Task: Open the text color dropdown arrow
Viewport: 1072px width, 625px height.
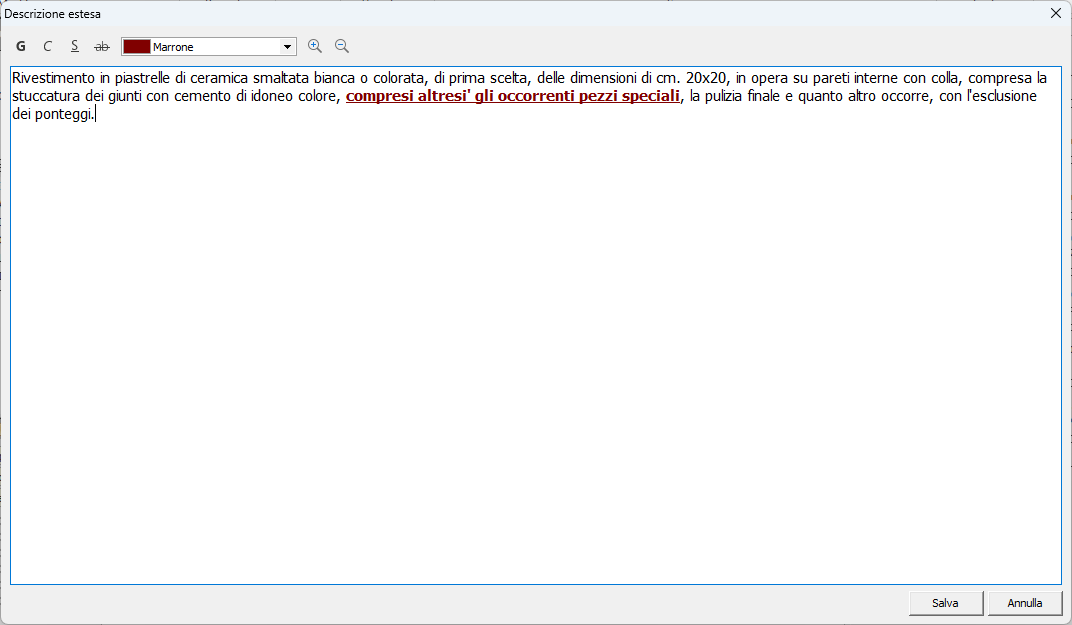Action: (x=288, y=47)
